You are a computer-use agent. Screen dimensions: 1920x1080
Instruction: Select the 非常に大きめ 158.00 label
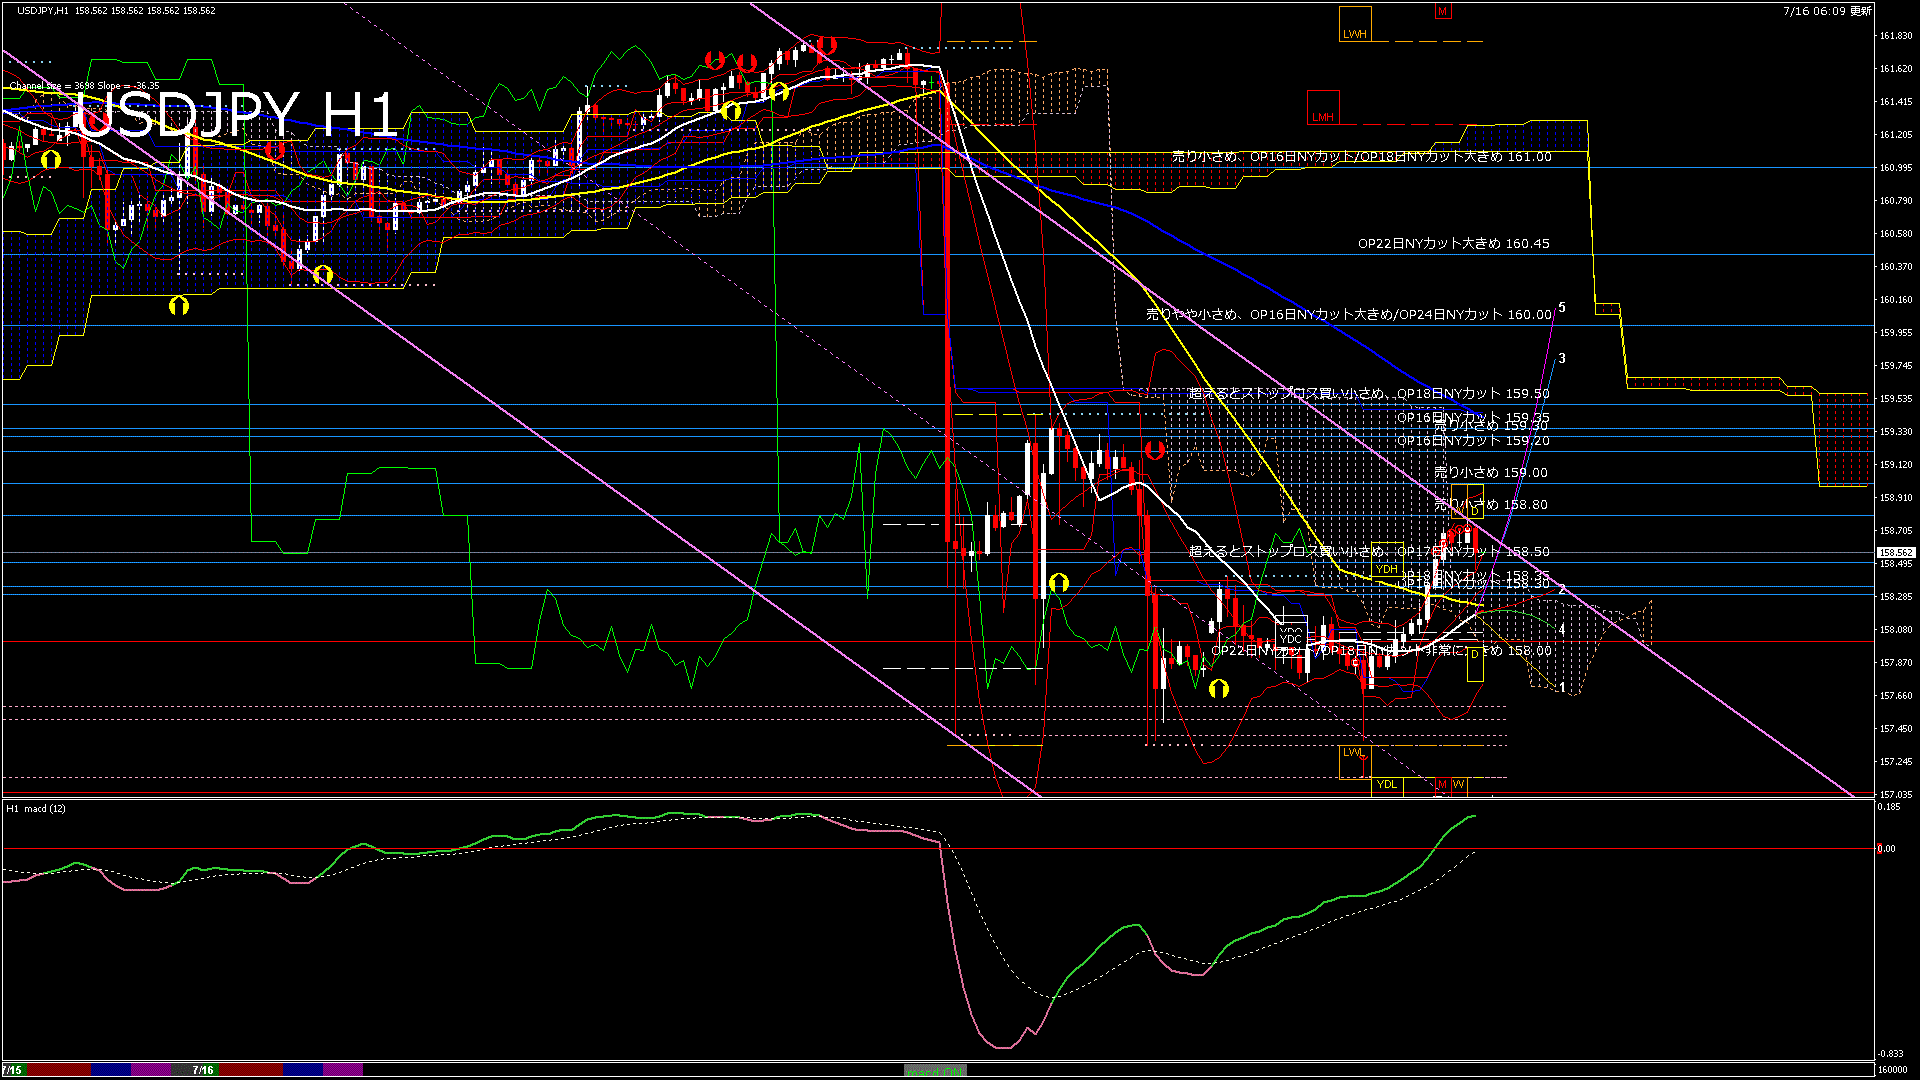pyautogui.click(x=1382, y=651)
